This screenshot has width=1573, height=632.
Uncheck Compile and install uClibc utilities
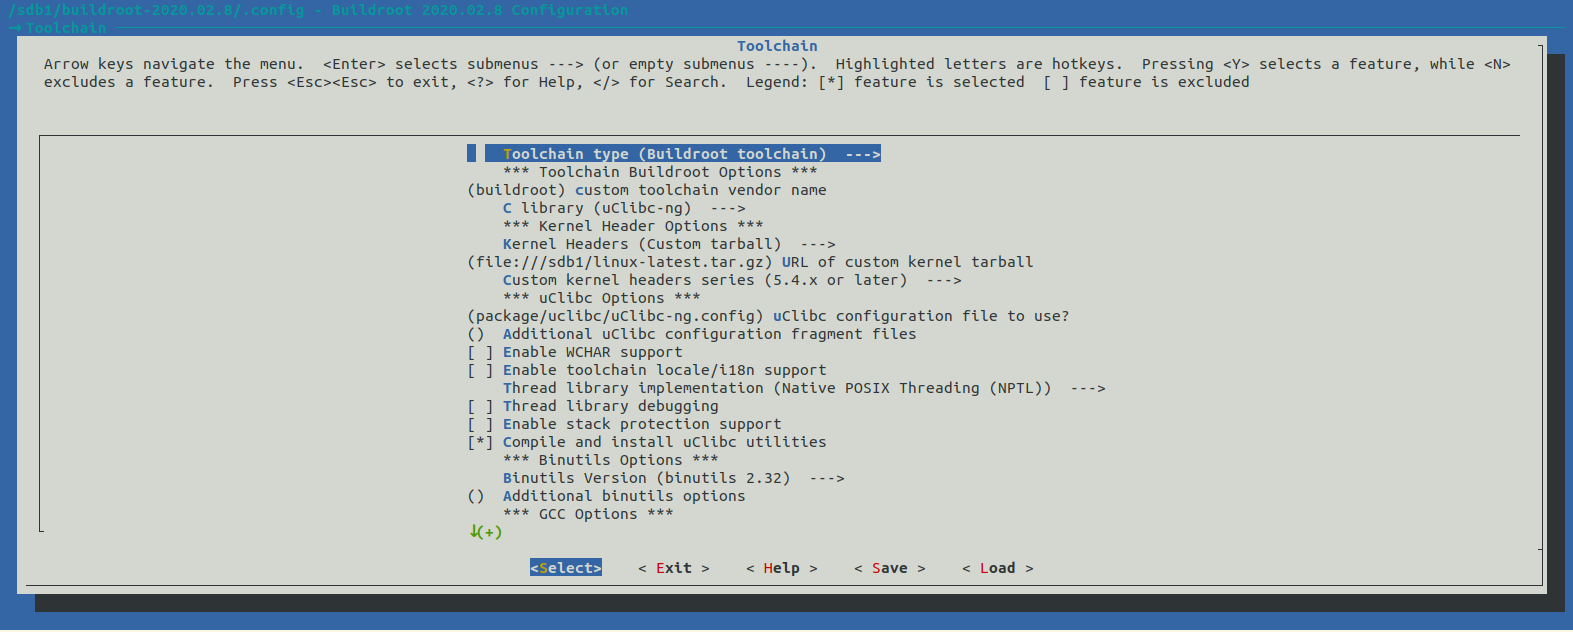tap(647, 442)
